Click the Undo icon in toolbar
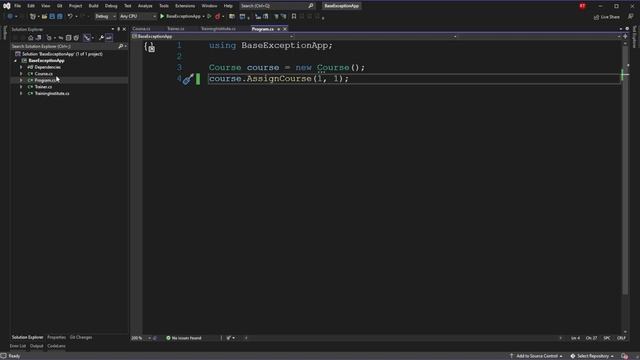 (x=70, y=16)
